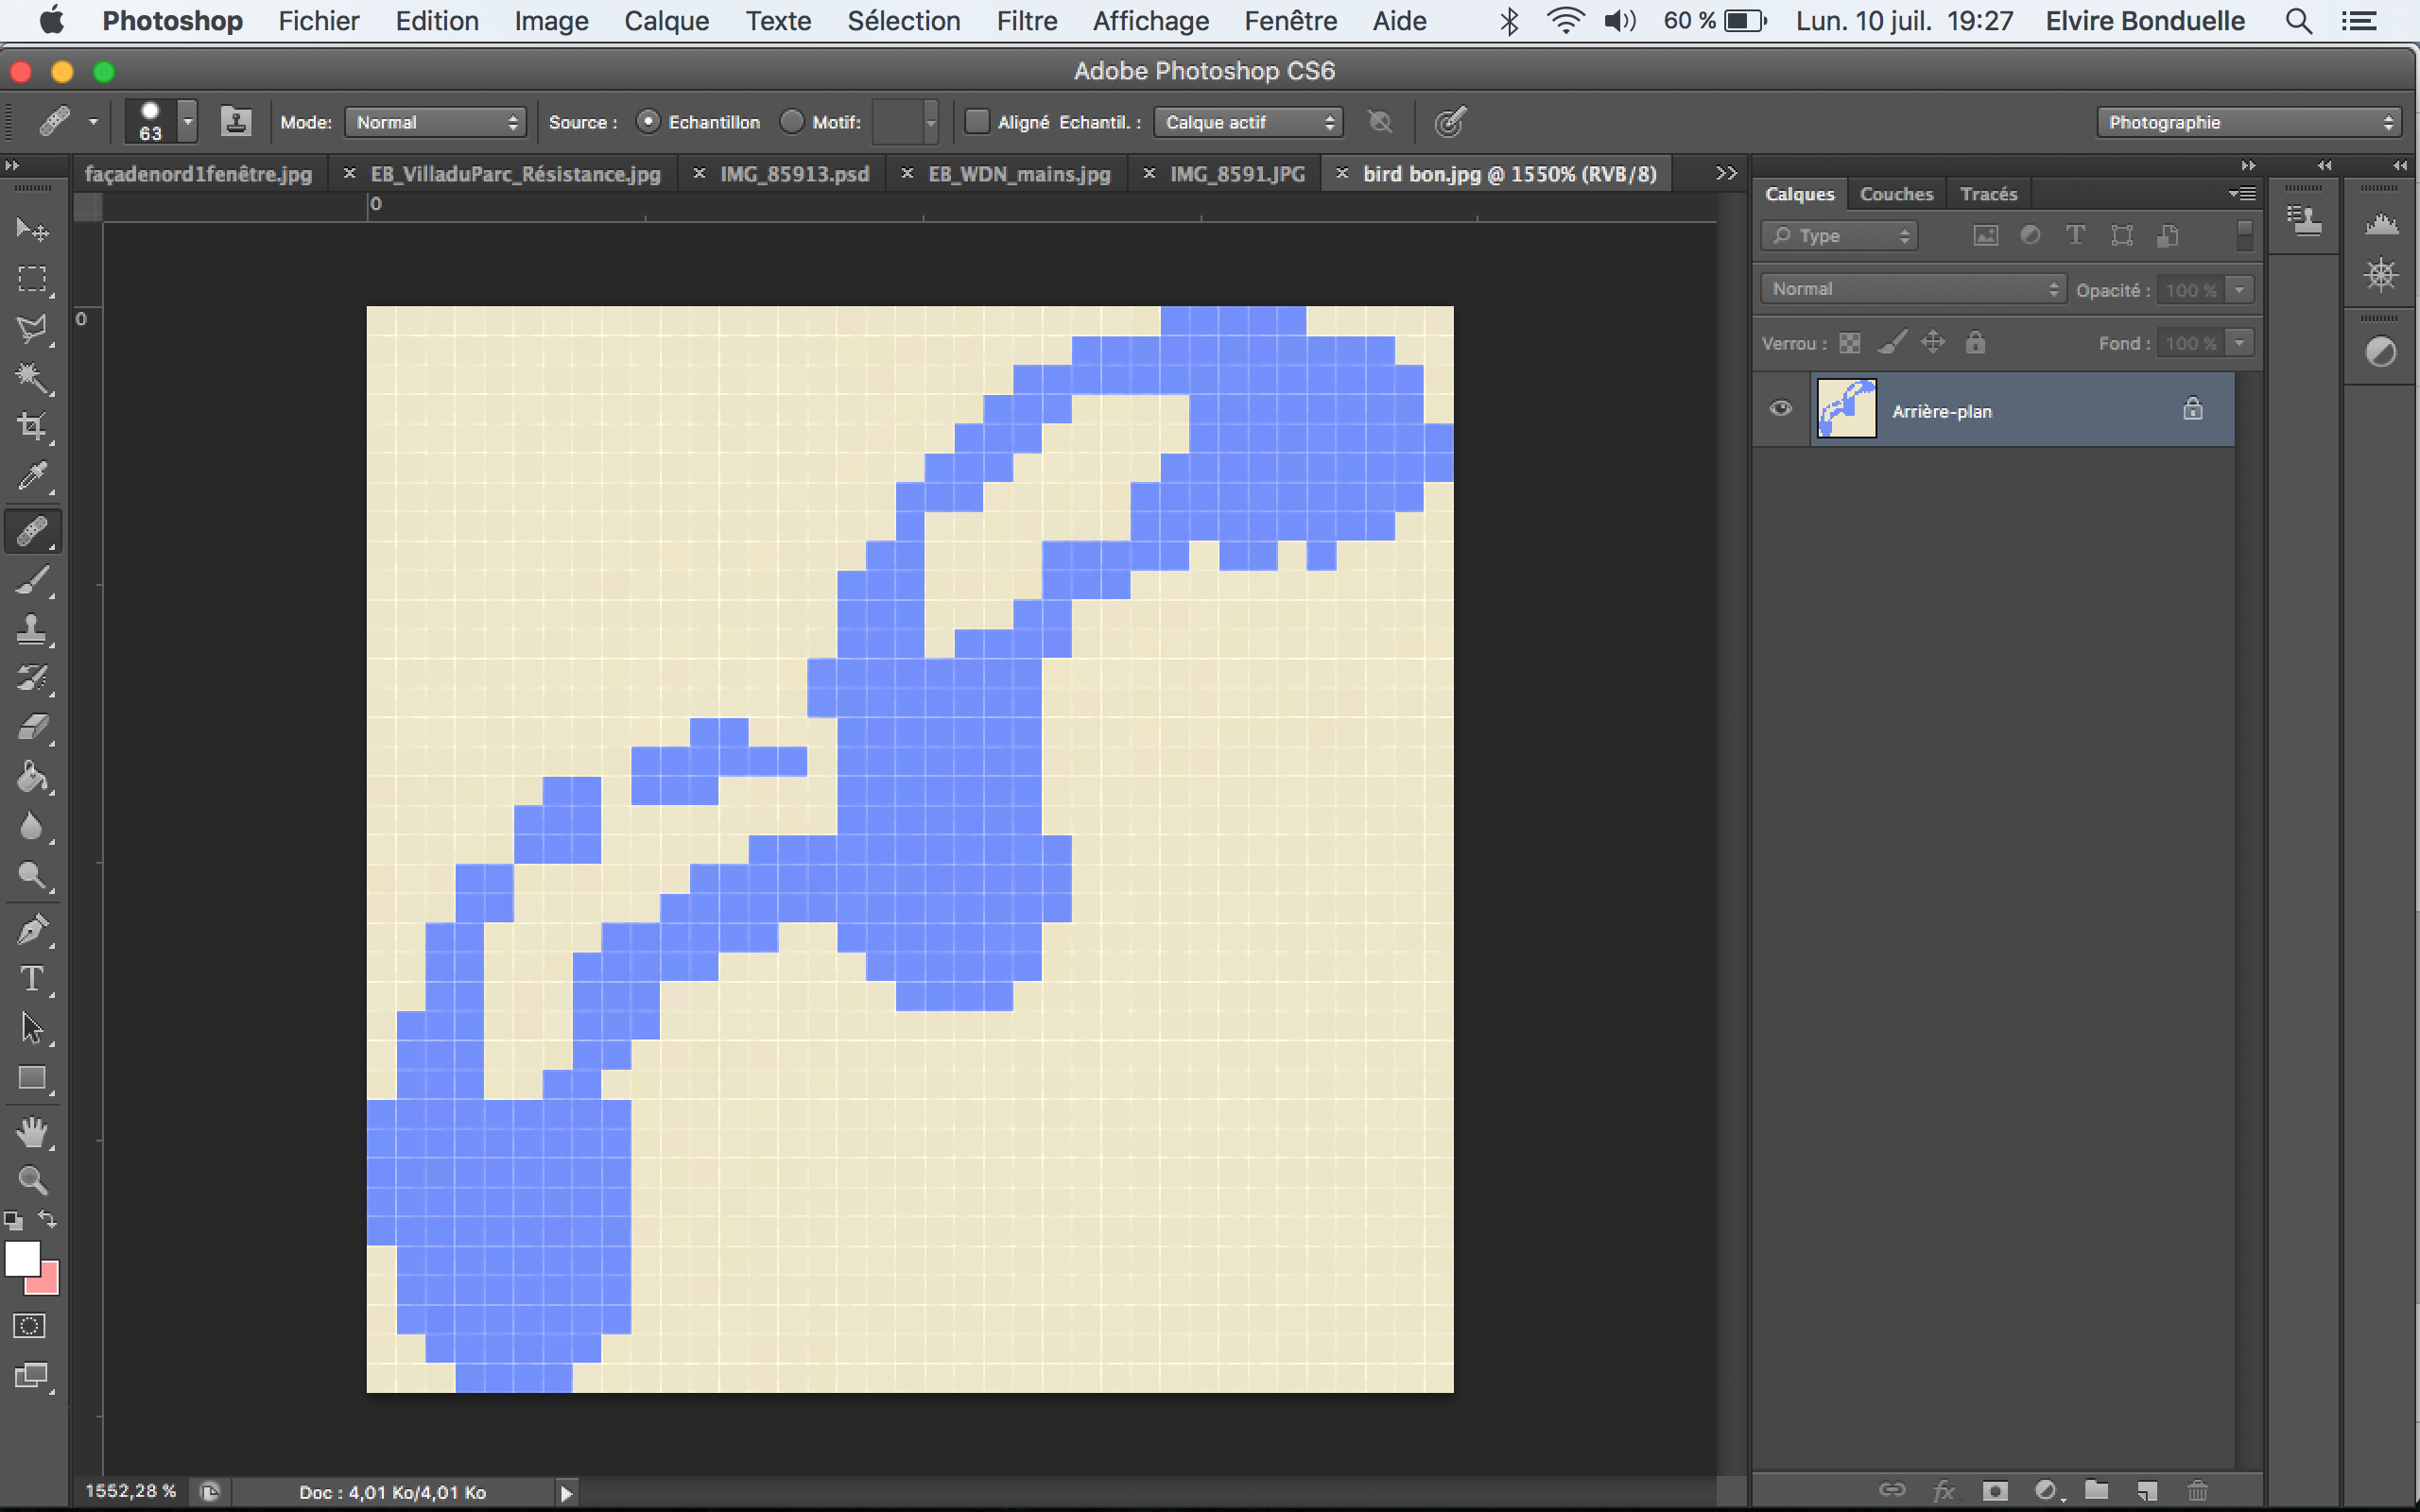
Task: Open the Histogram panel icon
Action: coord(2381,224)
